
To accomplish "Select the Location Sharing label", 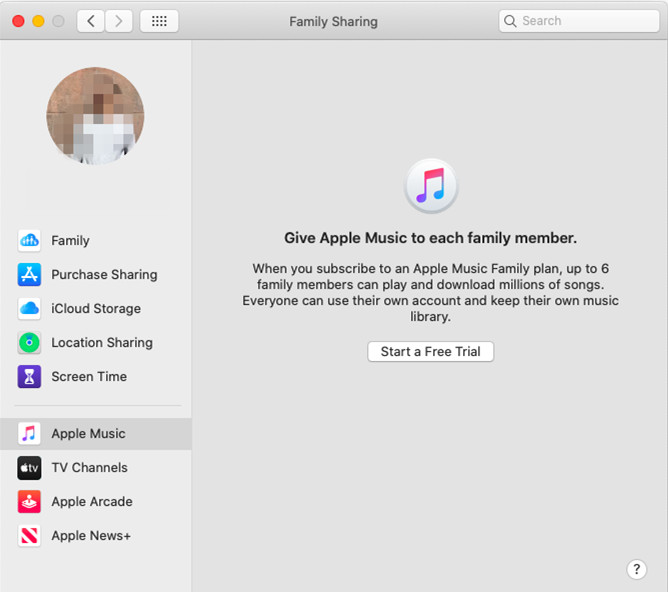I will point(102,343).
